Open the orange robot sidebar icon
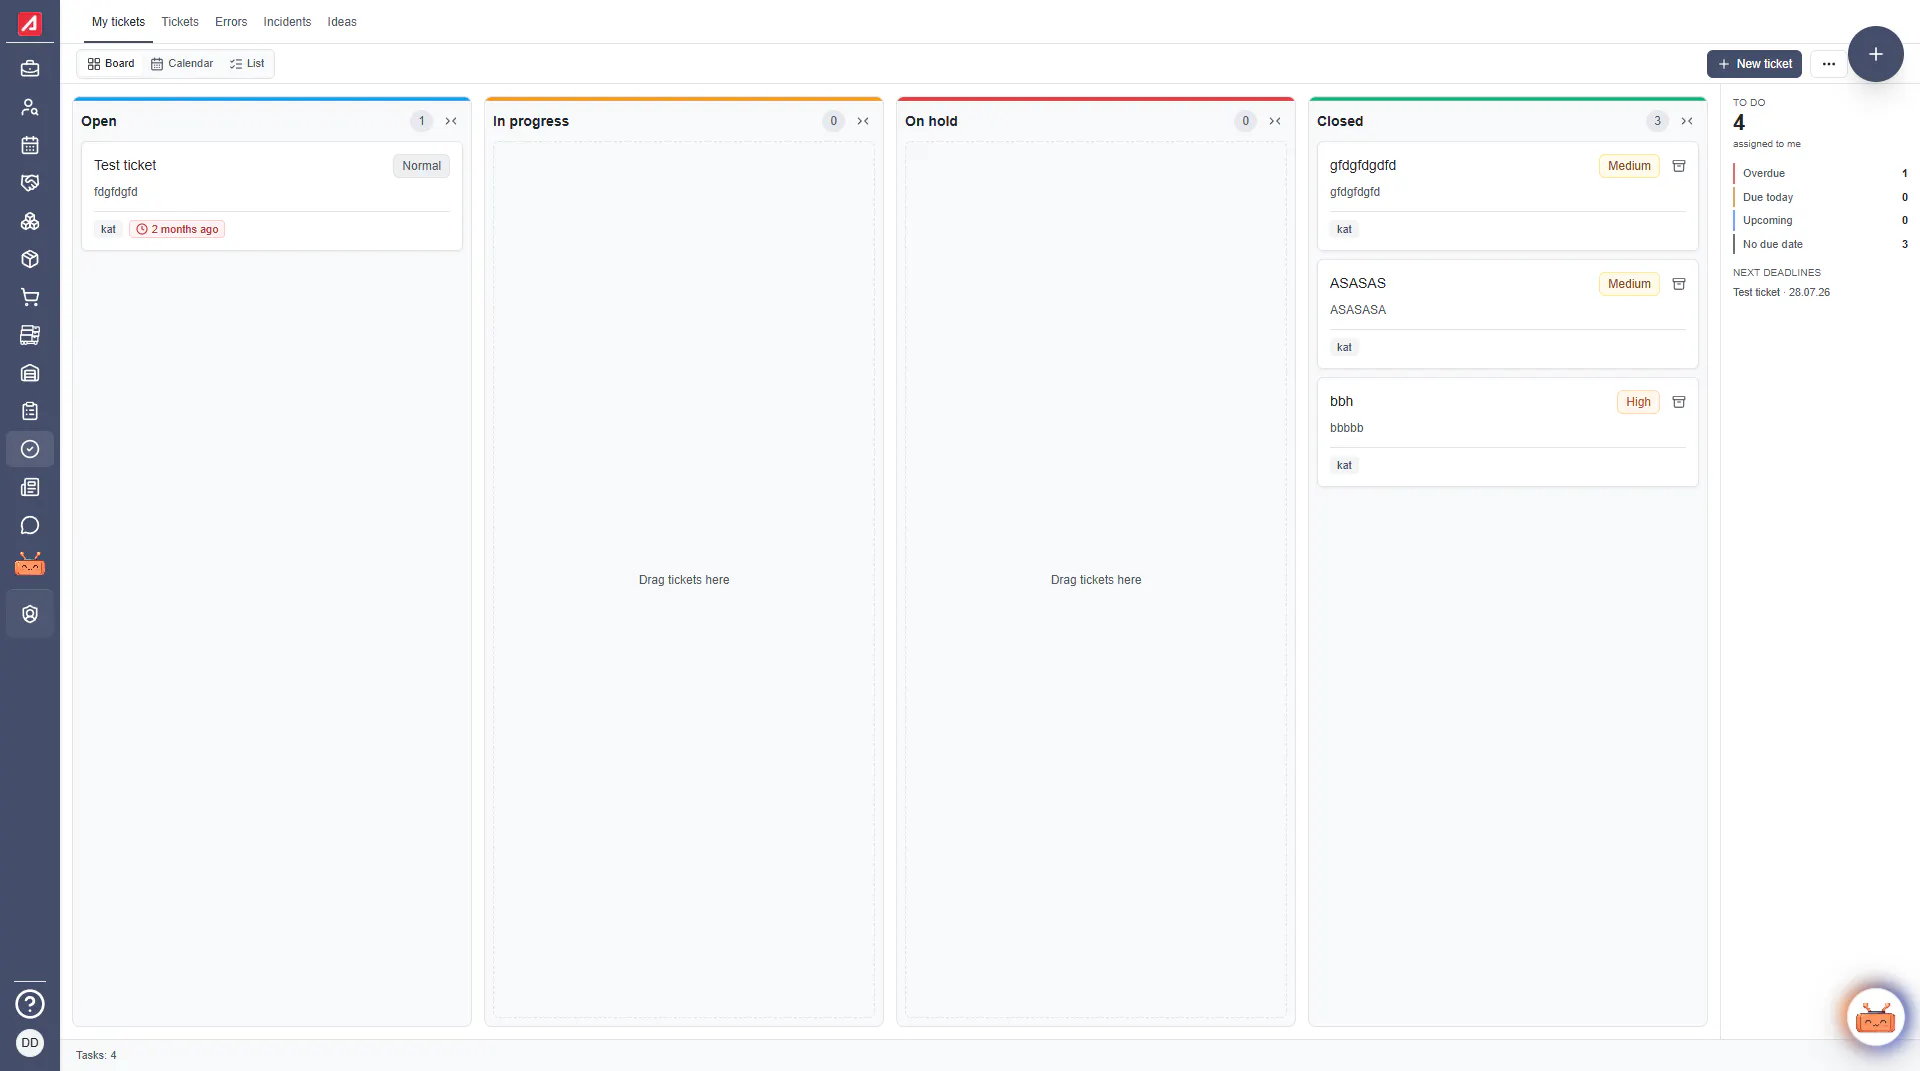1920x1071 pixels. tap(30, 564)
